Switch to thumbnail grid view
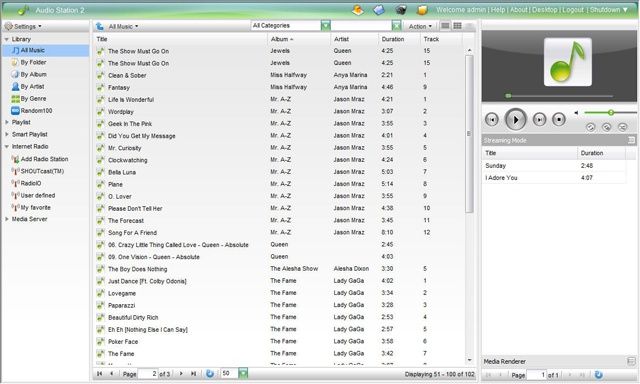 [x=458, y=26]
